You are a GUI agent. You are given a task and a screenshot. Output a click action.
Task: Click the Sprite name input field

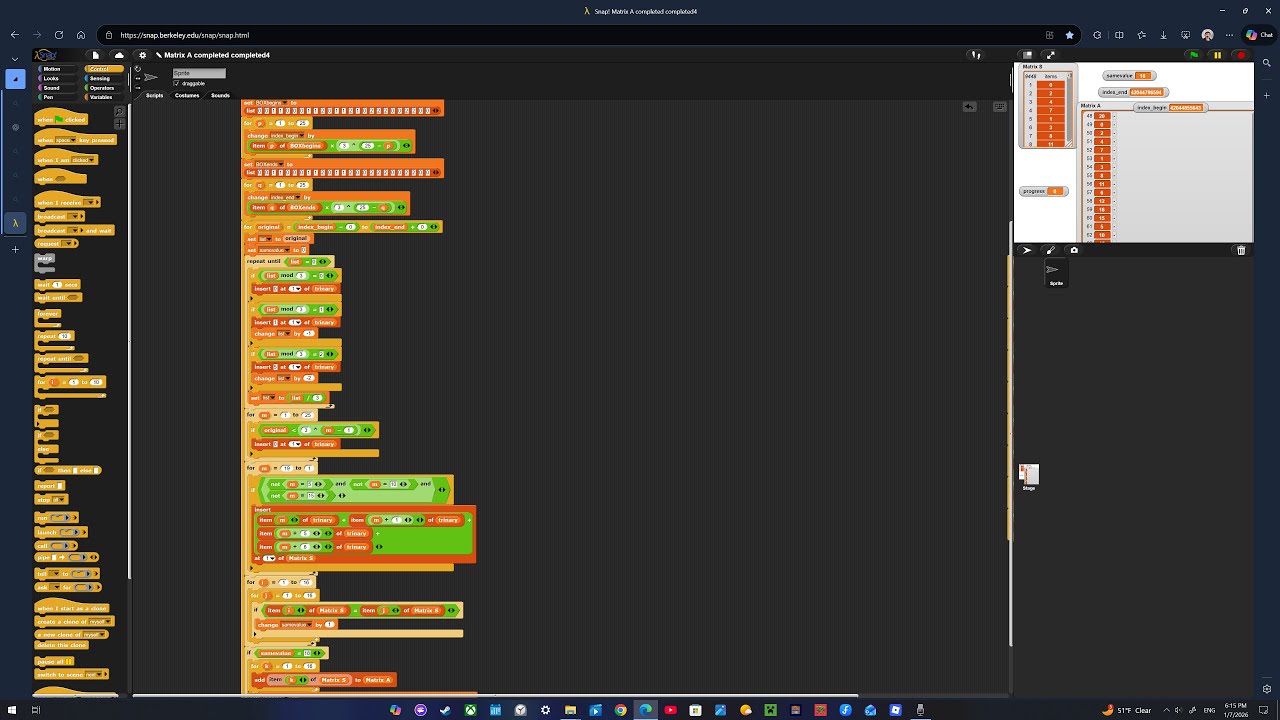coord(199,73)
